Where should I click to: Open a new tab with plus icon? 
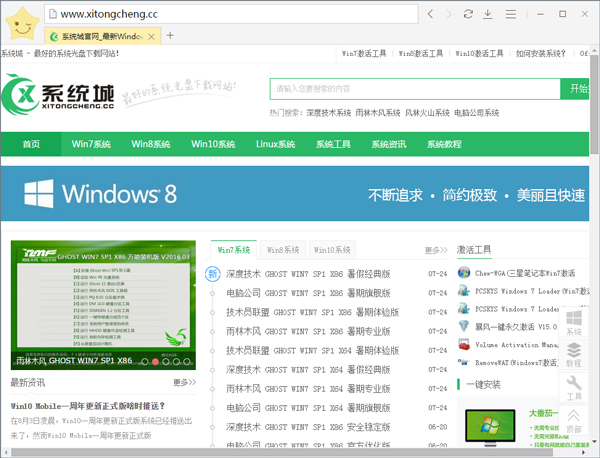(170, 36)
